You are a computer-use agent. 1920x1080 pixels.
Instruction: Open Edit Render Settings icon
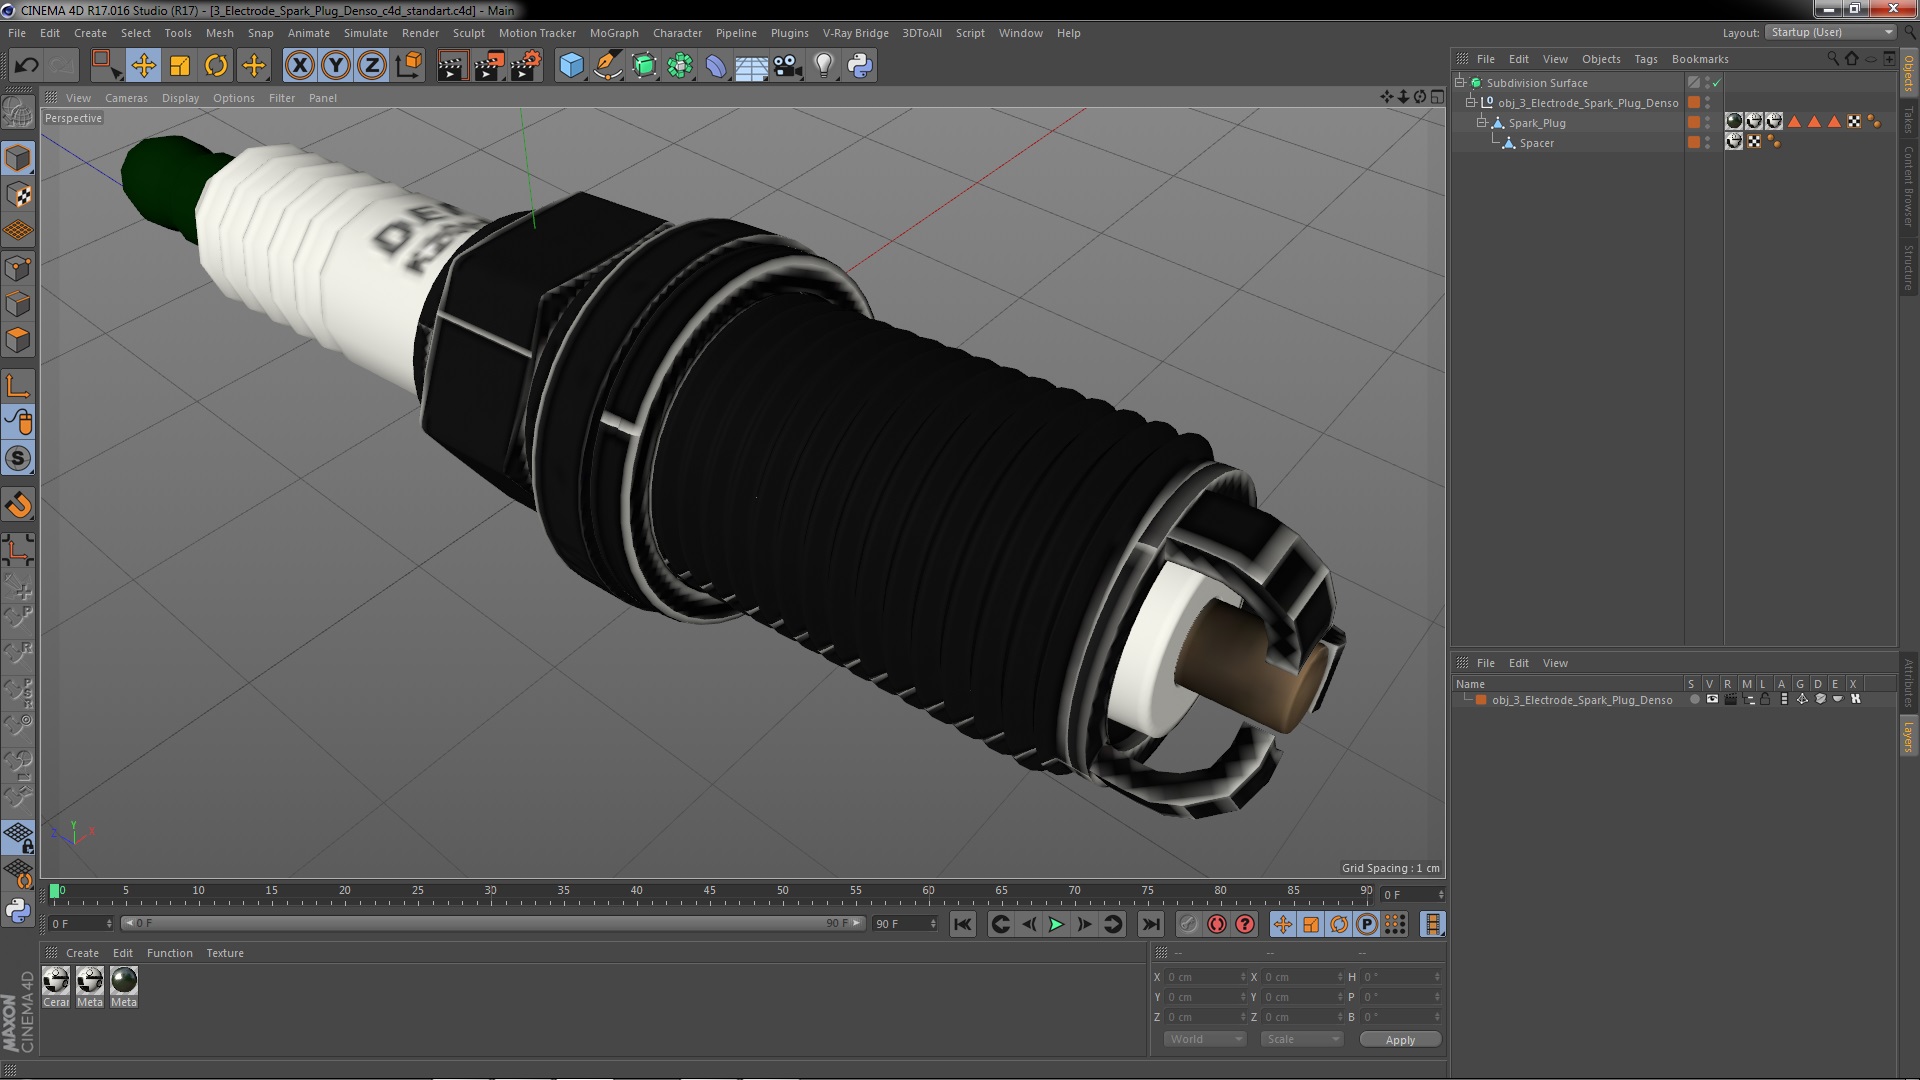point(526,66)
